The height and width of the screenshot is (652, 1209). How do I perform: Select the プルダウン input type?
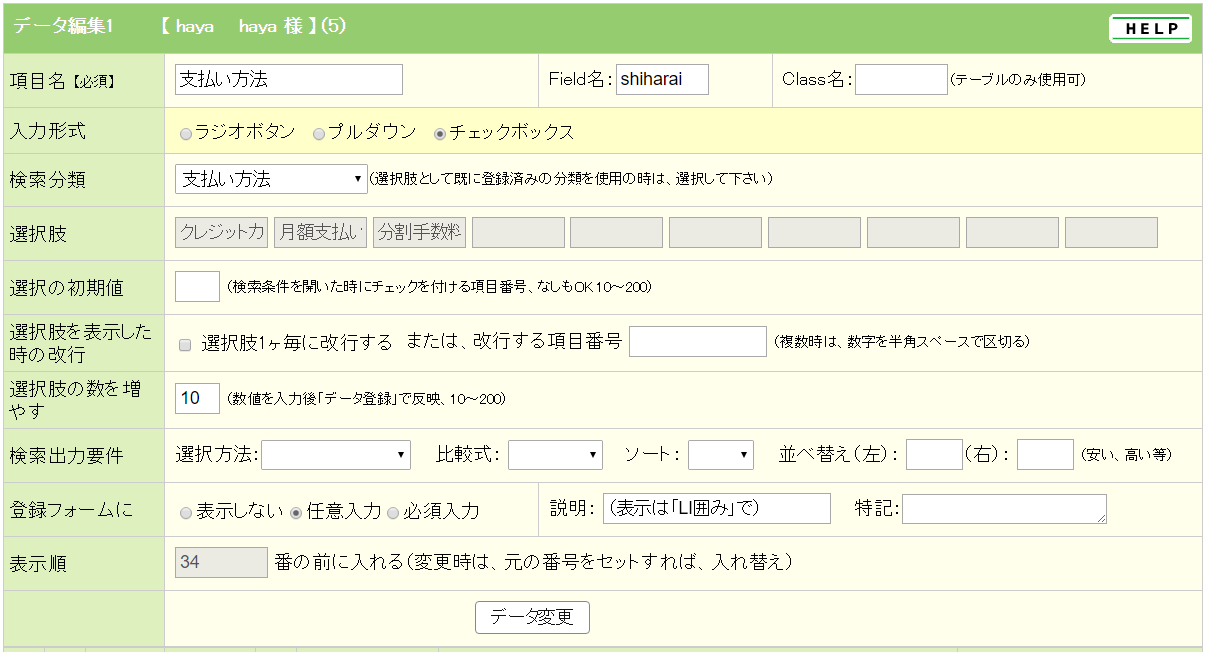(x=319, y=133)
